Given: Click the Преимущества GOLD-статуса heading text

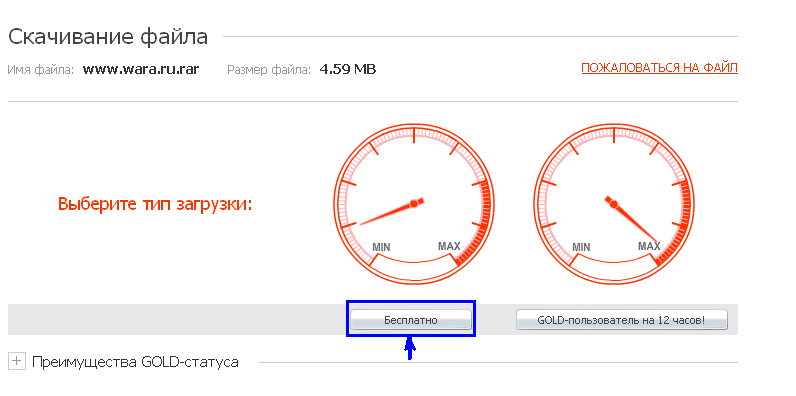Looking at the screenshot, I should [135, 362].
